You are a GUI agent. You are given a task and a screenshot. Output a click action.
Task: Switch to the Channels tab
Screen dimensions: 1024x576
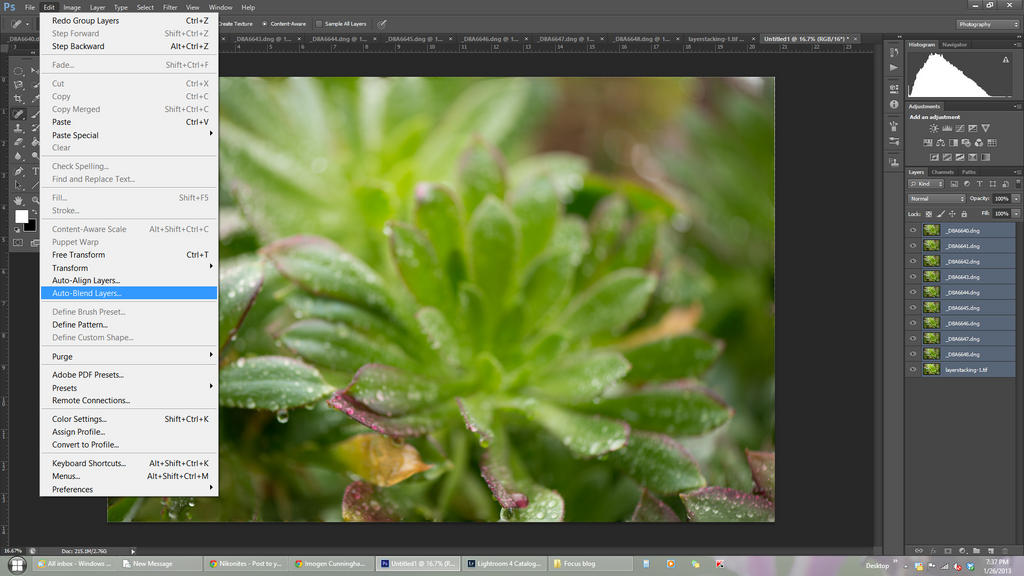(943, 172)
